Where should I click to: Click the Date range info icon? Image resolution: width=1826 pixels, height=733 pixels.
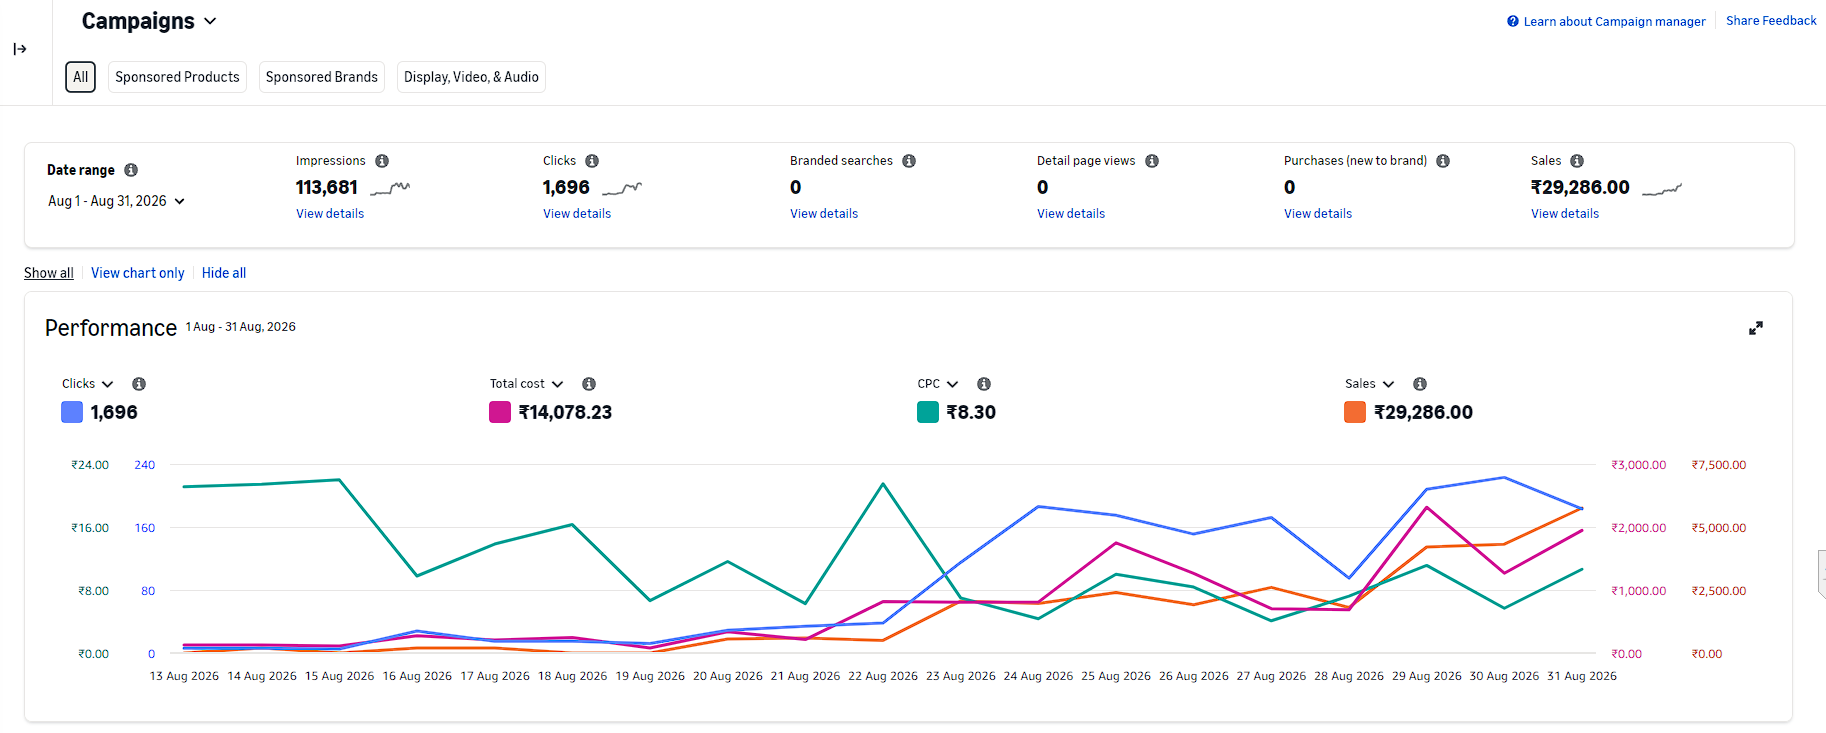(131, 170)
